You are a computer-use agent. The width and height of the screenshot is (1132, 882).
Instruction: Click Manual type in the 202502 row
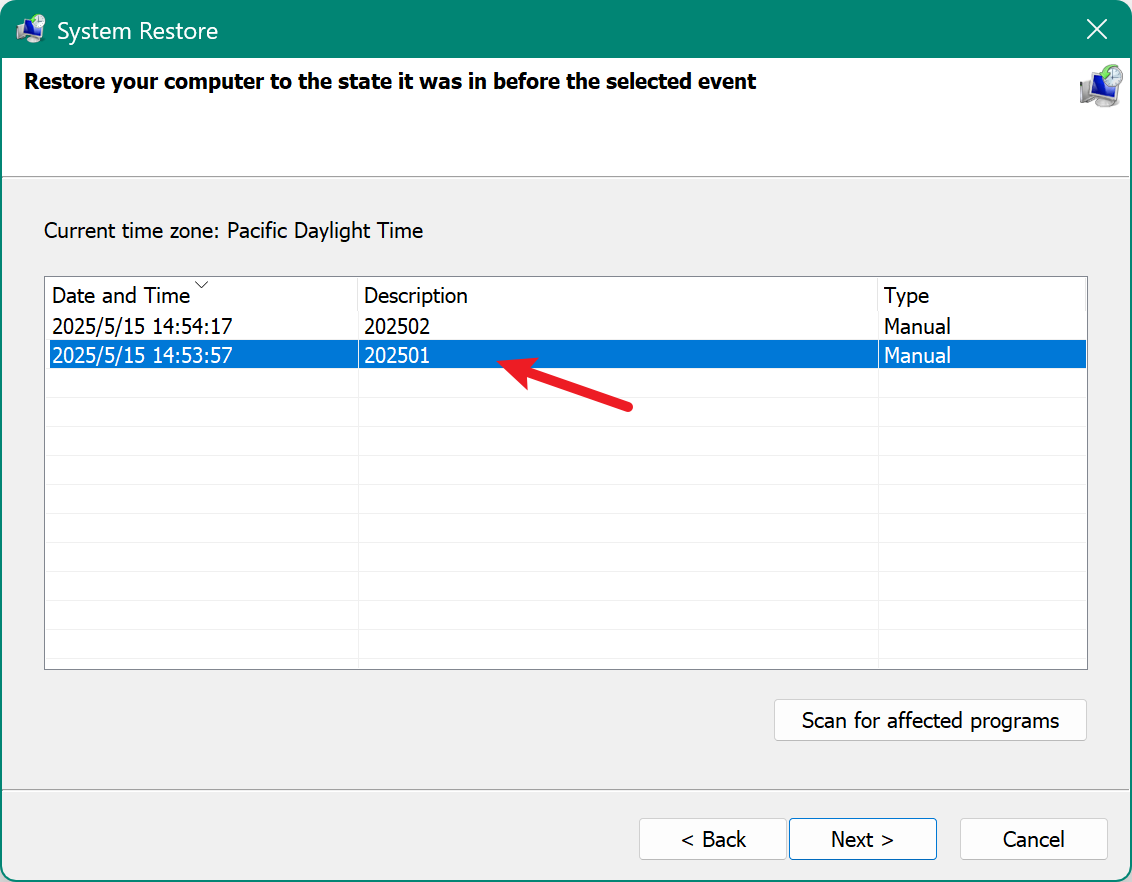coord(917,326)
